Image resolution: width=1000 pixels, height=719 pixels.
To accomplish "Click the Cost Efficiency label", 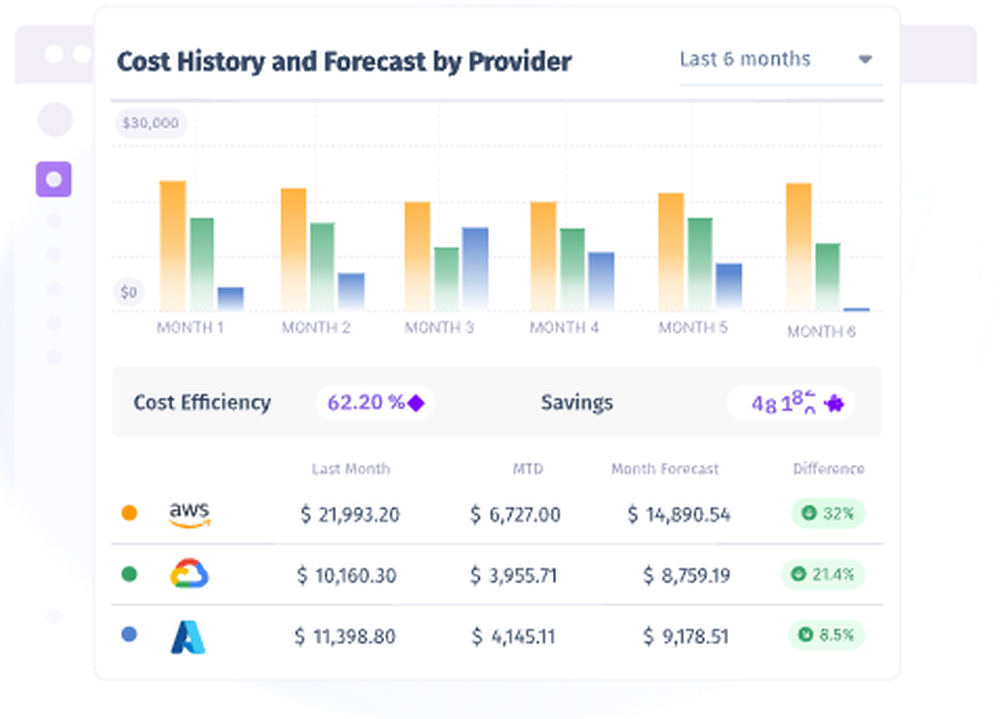I will click(x=202, y=403).
